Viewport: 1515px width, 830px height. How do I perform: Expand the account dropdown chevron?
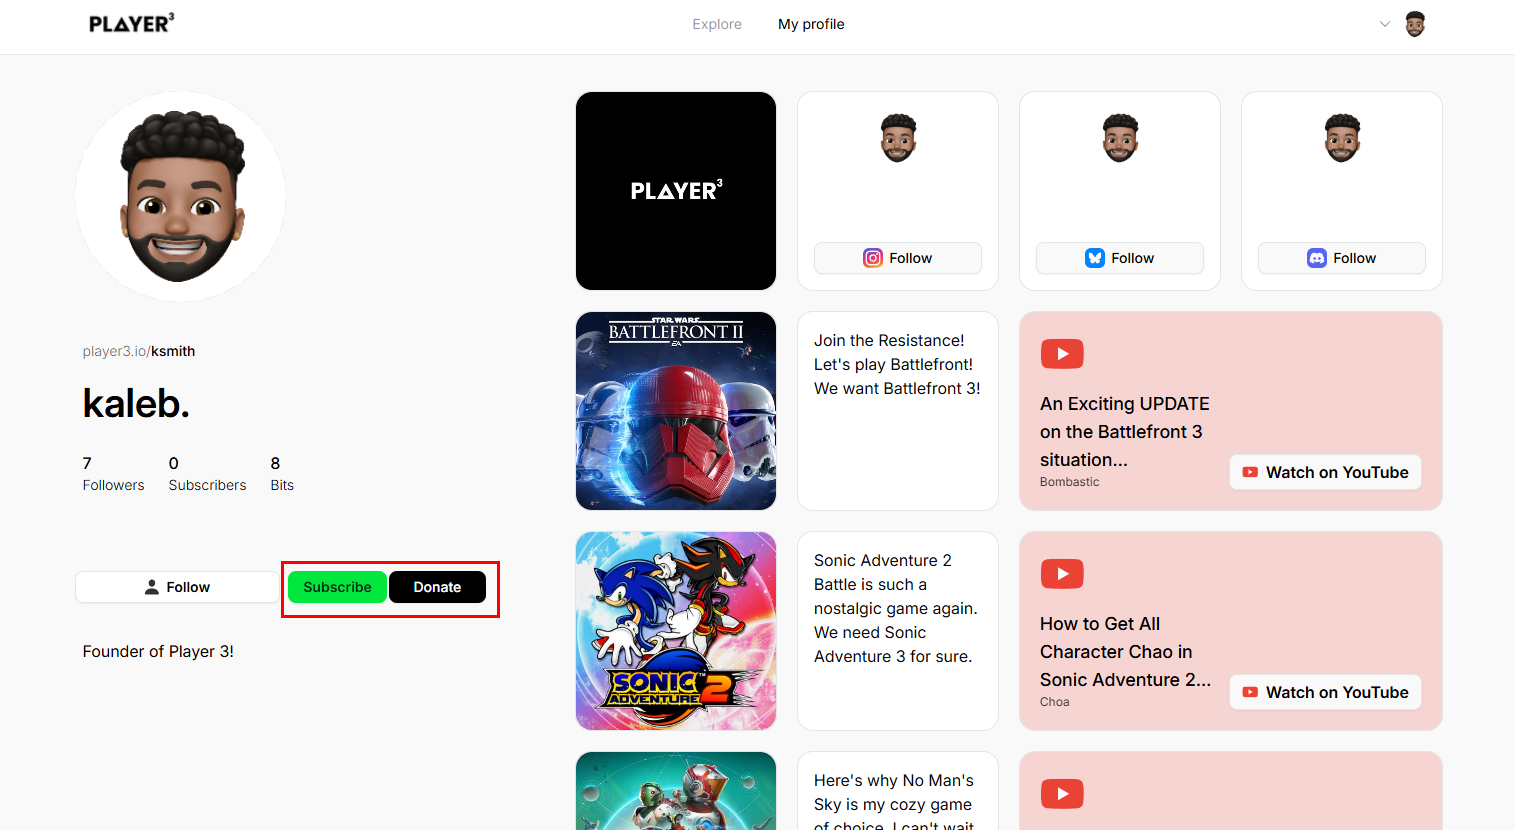point(1384,24)
